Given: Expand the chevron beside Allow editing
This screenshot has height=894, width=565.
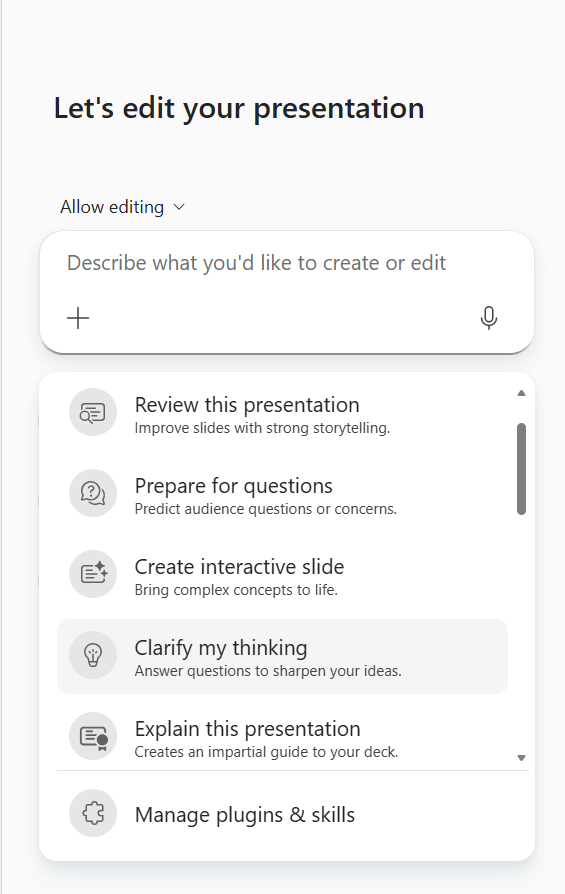Looking at the screenshot, I should [x=179, y=207].
